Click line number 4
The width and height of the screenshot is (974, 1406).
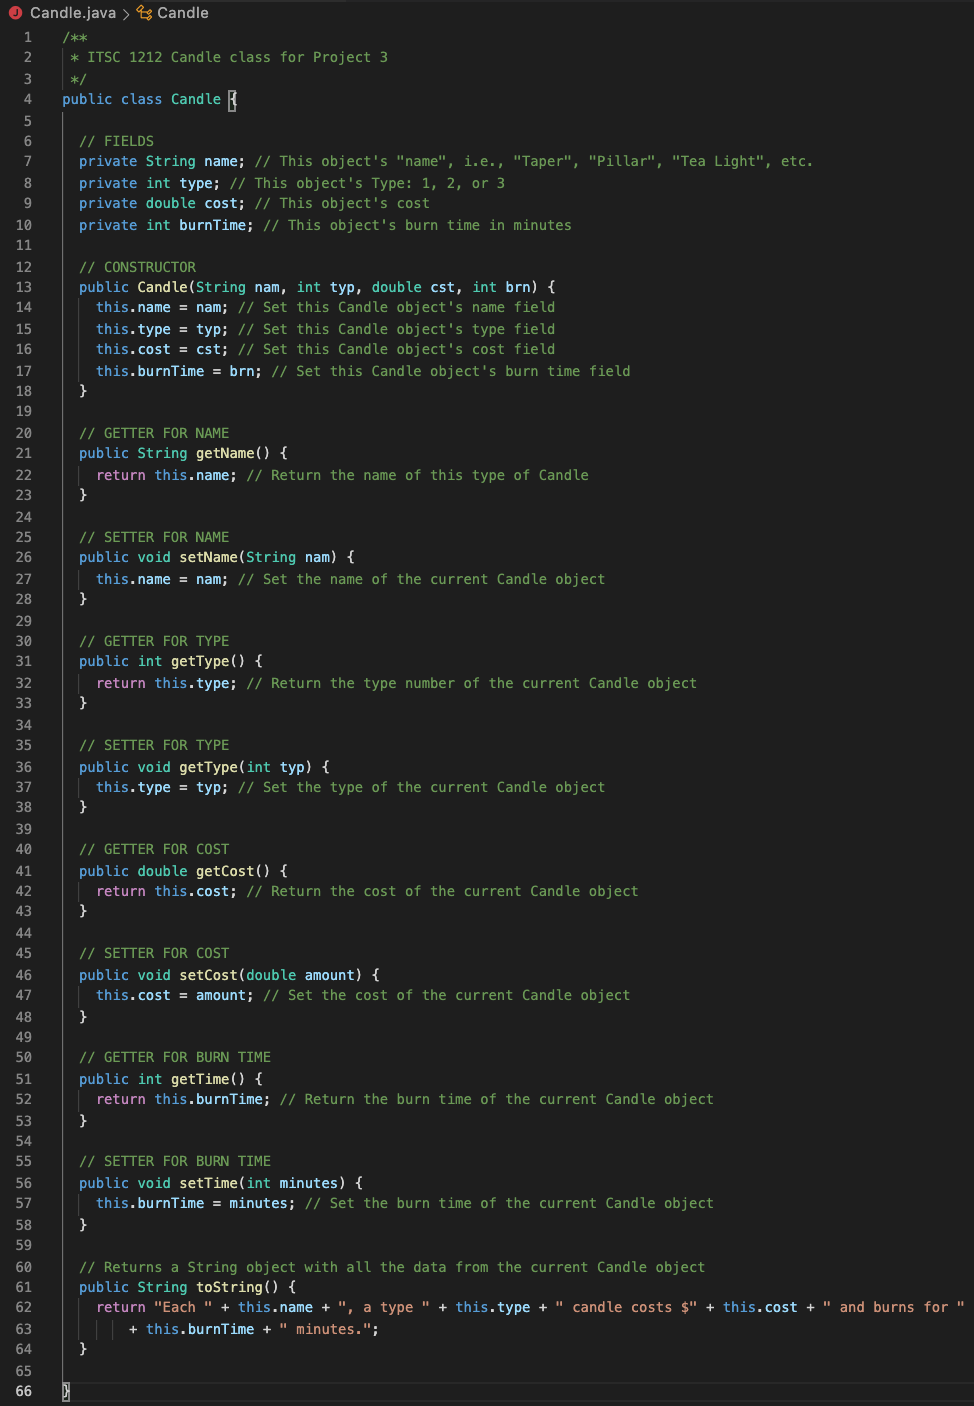pyautogui.click(x=27, y=99)
